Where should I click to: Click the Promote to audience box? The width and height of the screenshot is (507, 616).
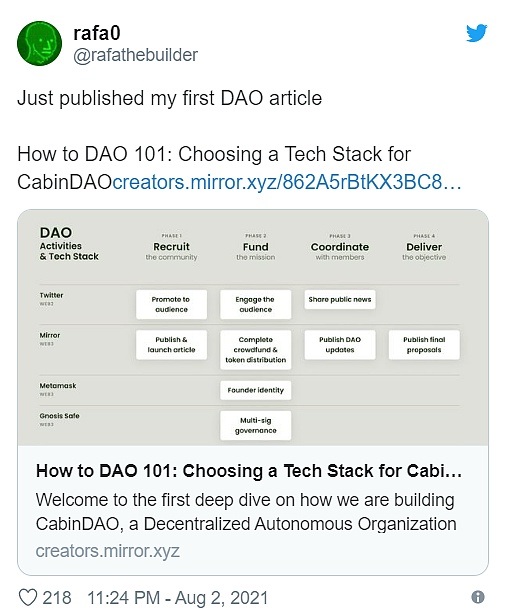(x=171, y=304)
